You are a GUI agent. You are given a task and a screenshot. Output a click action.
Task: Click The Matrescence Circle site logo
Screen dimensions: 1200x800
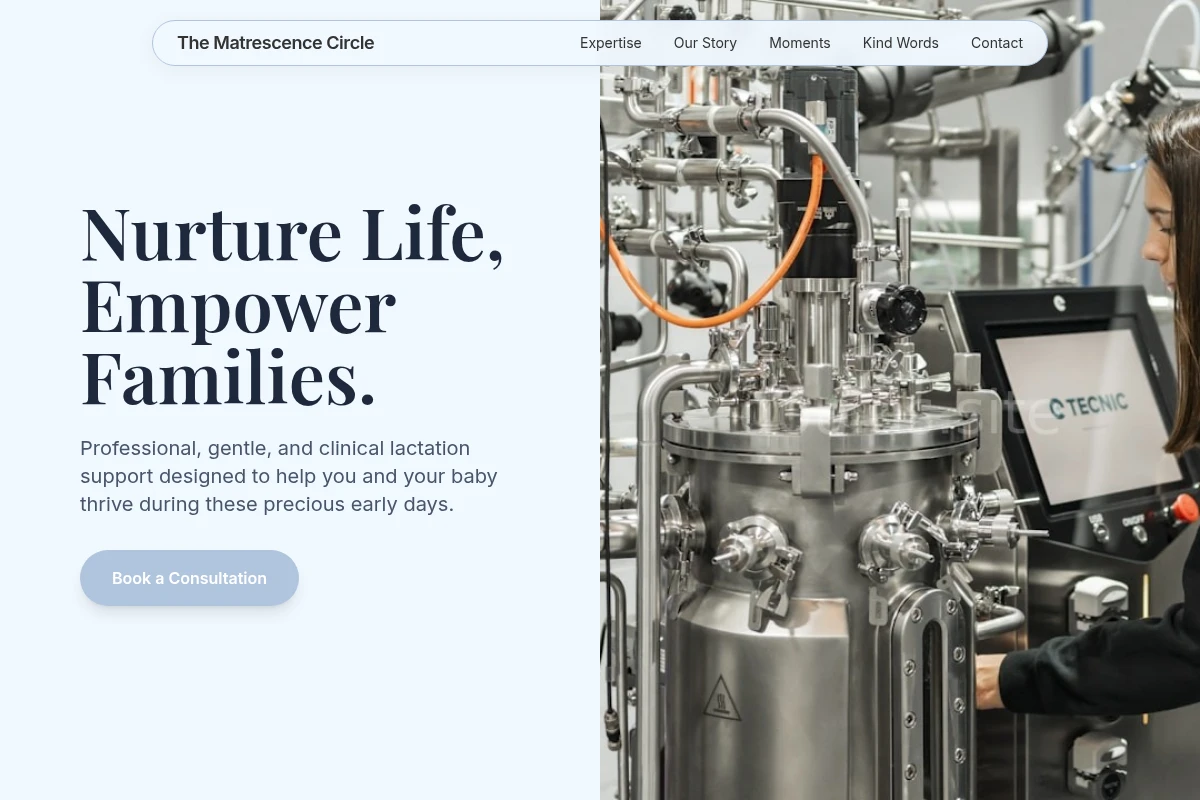pyautogui.click(x=276, y=43)
